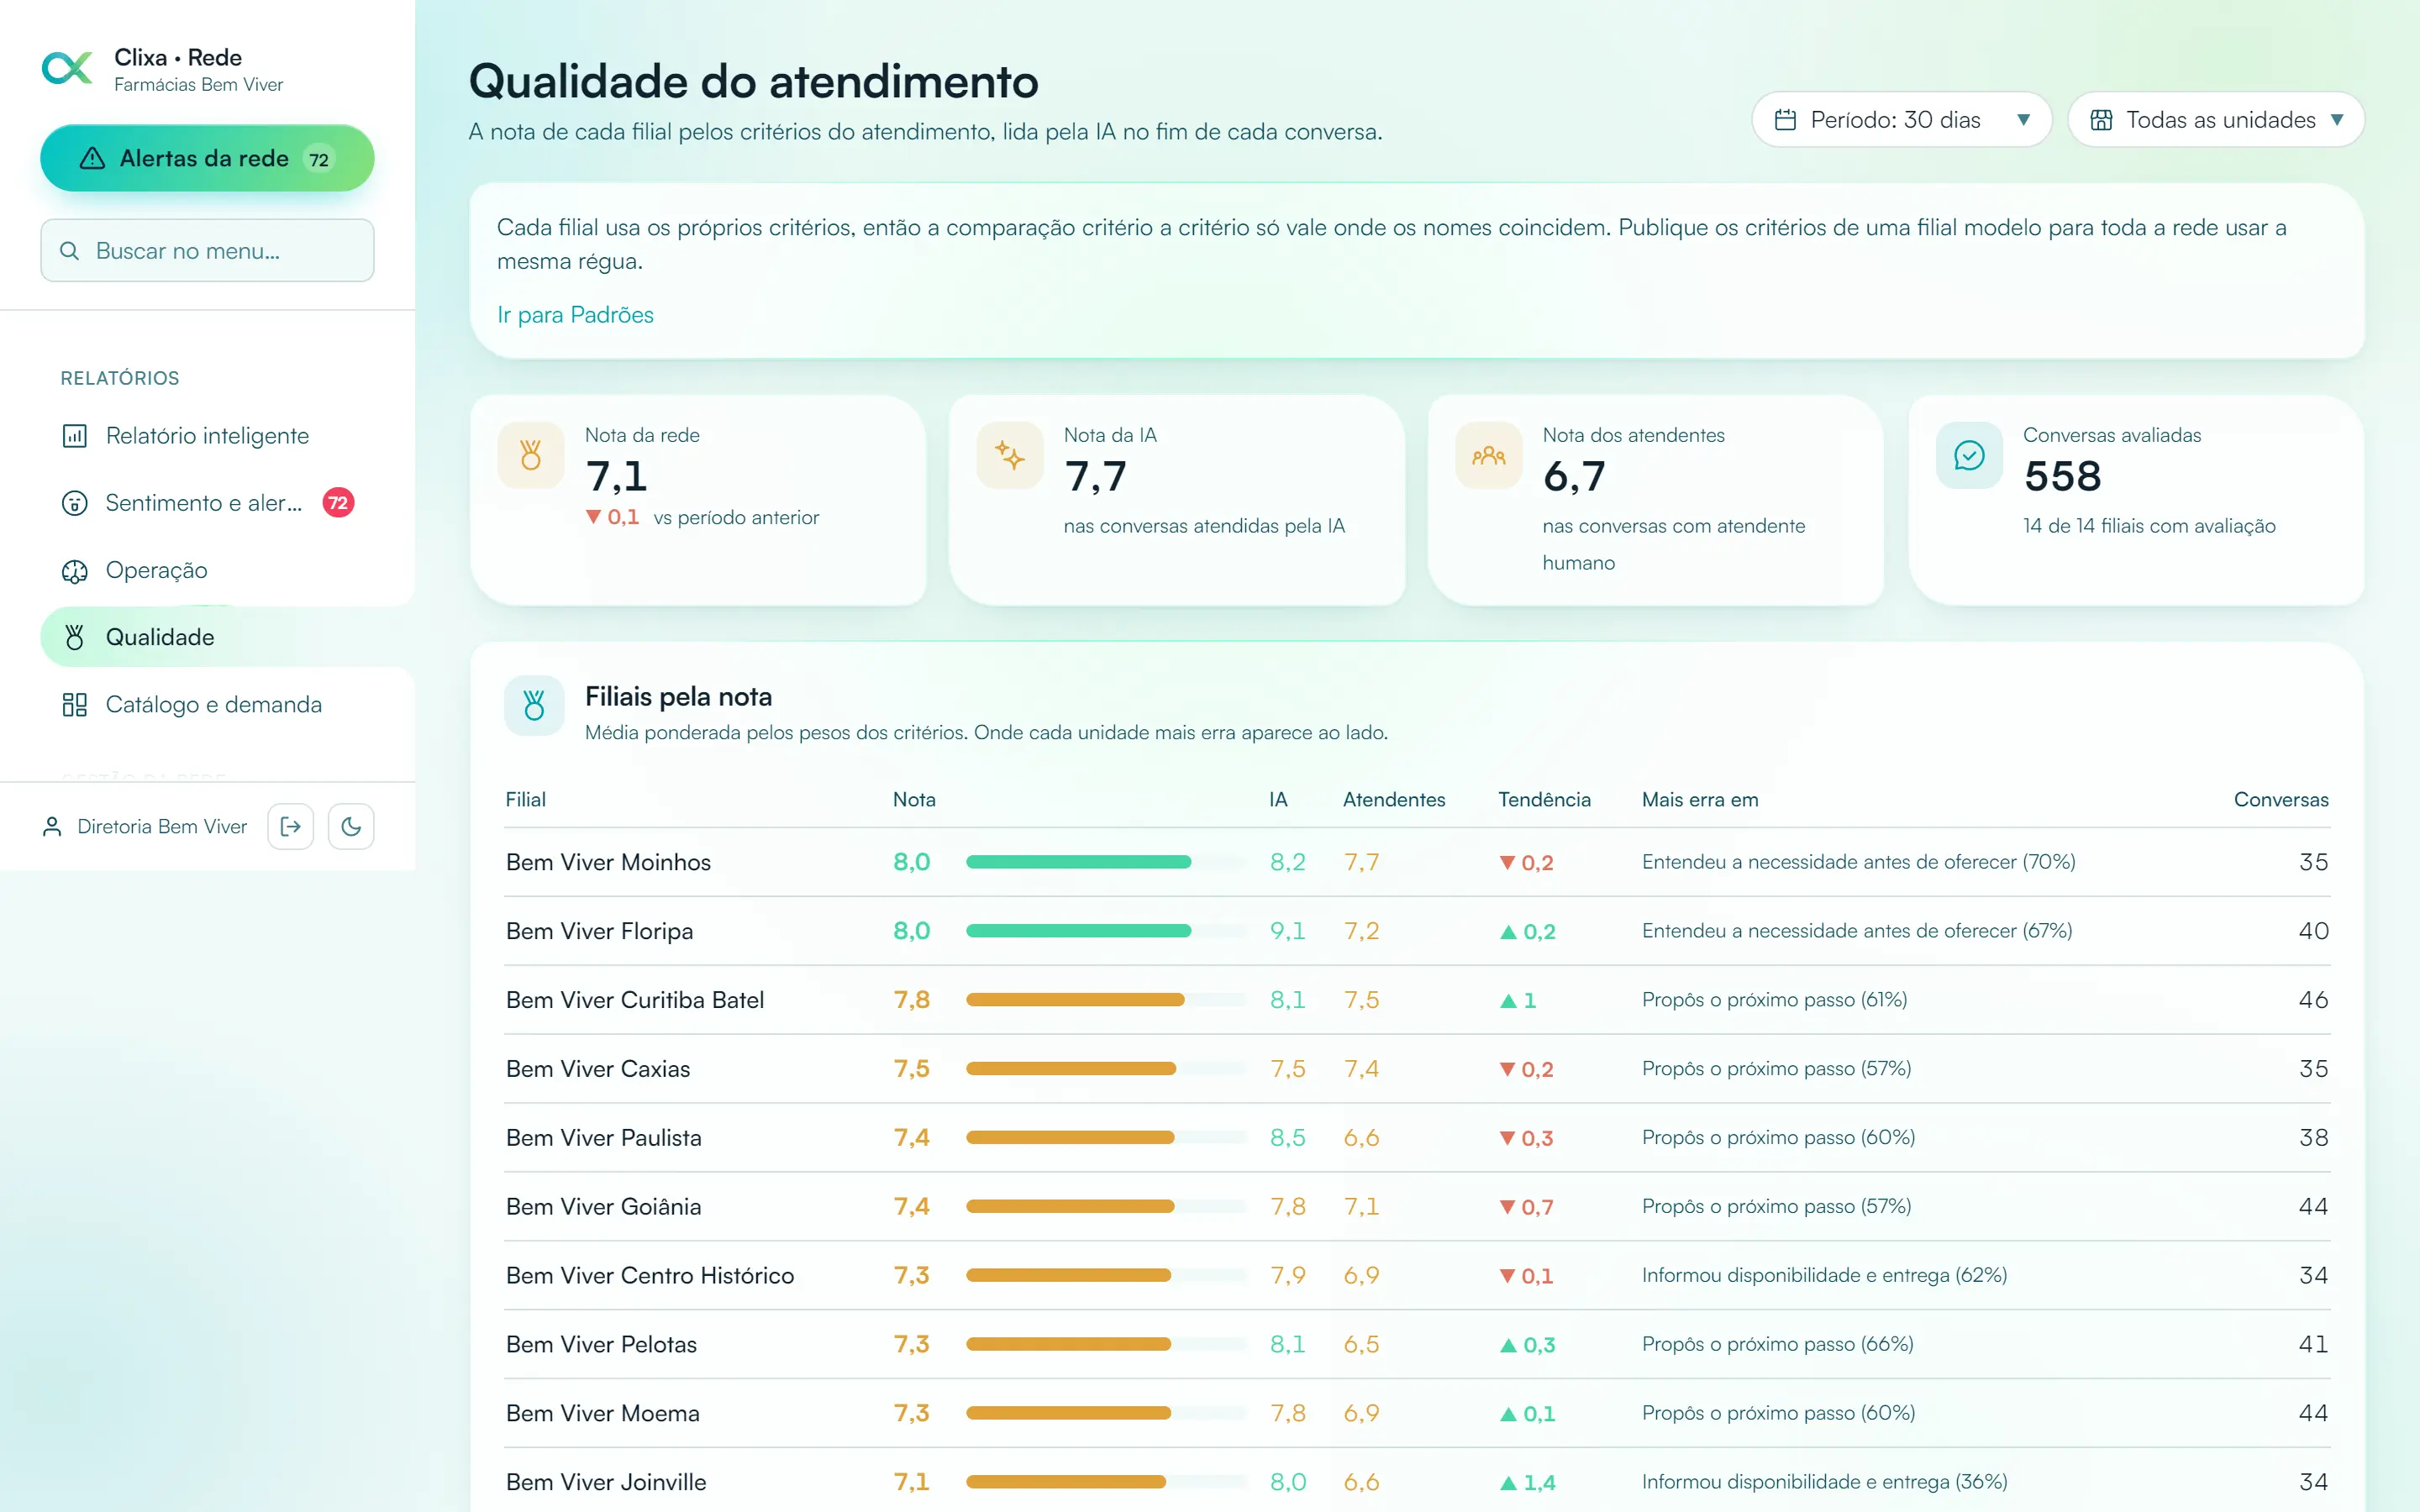Image resolution: width=2420 pixels, height=1512 pixels.
Task: Click Bem Viver Centro Histórico row
Action: pos(1417,1276)
